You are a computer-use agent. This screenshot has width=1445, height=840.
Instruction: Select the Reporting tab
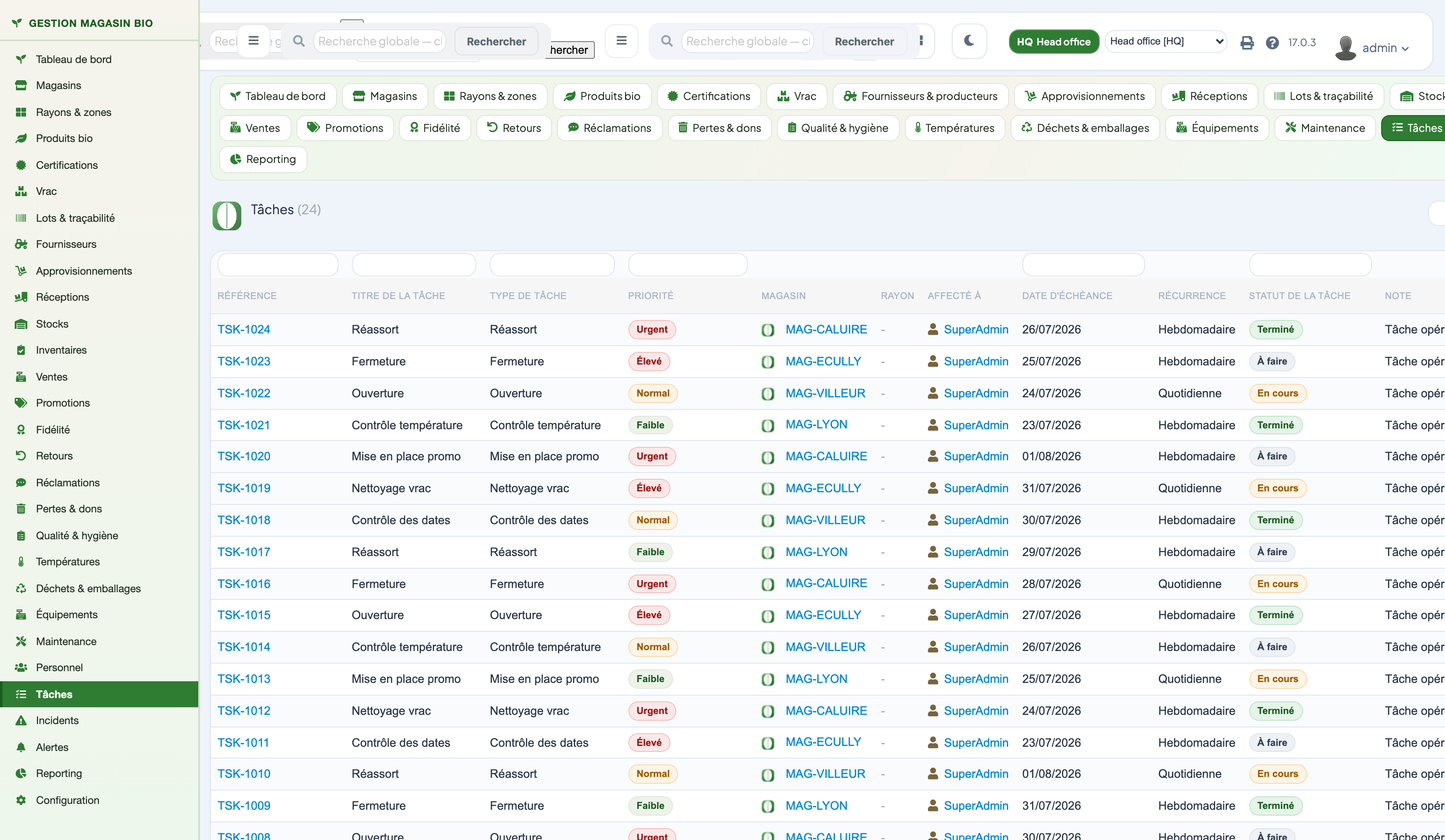[x=263, y=159]
